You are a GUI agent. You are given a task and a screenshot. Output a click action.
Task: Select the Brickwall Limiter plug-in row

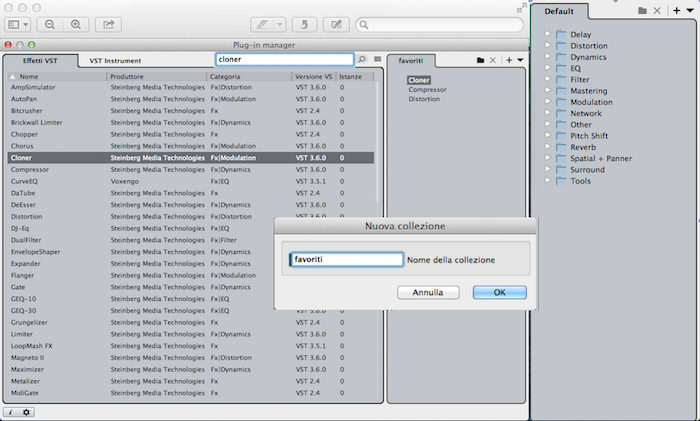[x=191, y=122]
